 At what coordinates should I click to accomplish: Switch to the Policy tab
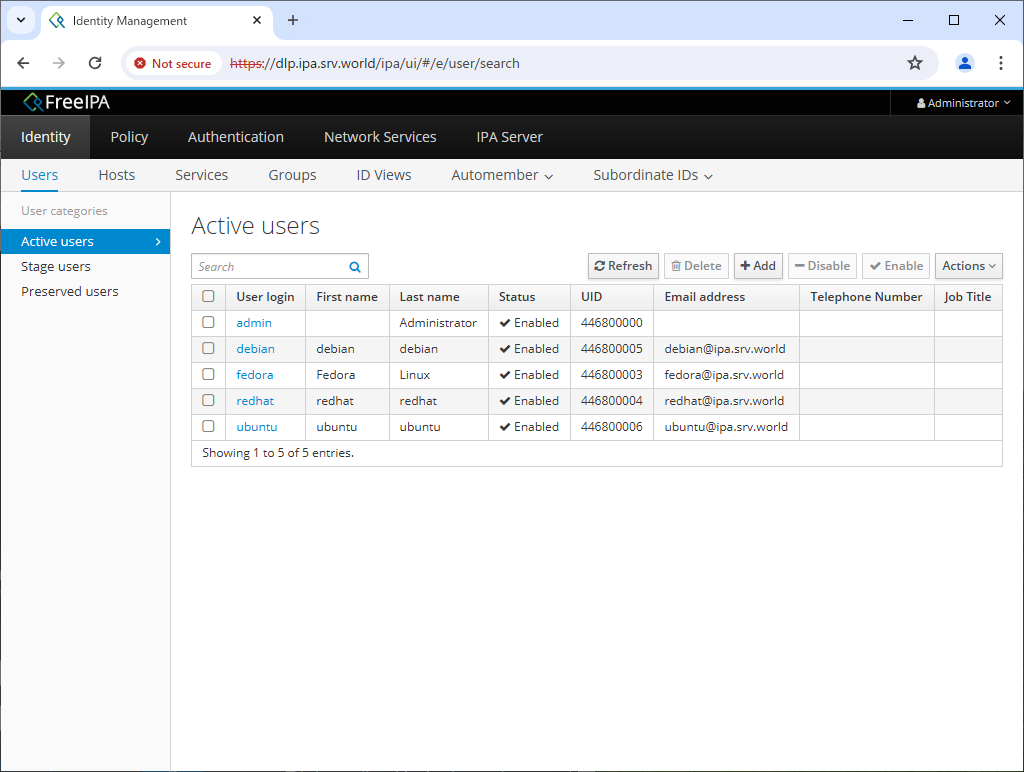(129, 137)
